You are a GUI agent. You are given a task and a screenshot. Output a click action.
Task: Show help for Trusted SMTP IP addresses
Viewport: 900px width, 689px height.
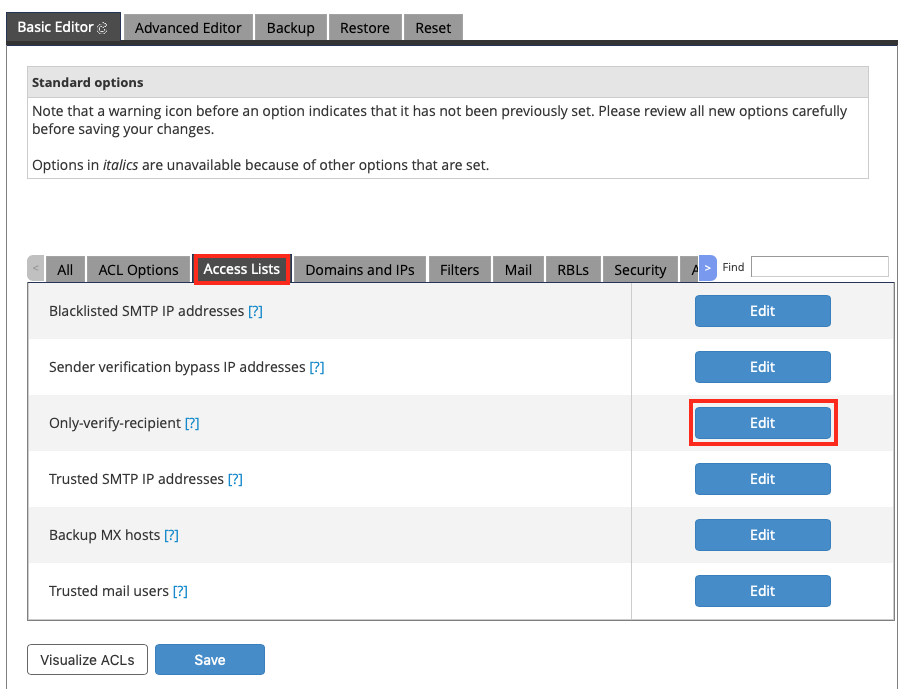coord(235,479)
